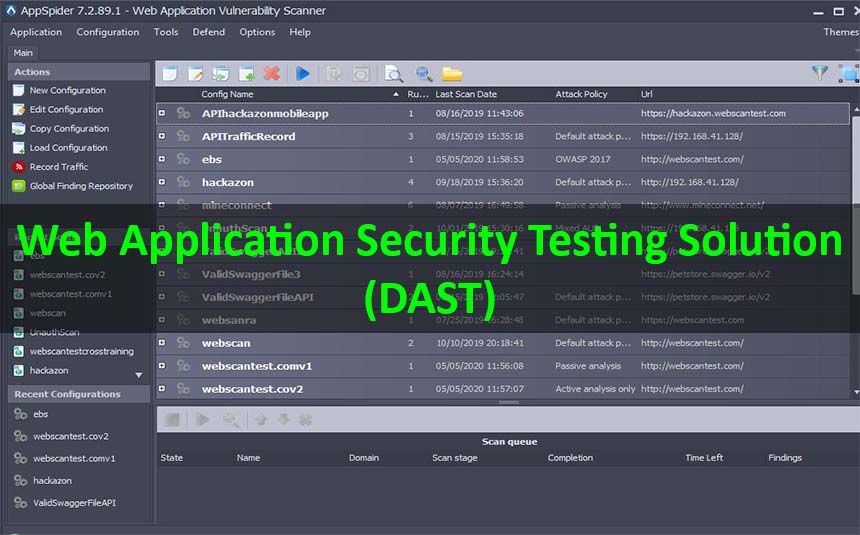Select webscantestcrosstraining in sidebar list
This screenshot has width=860, height=535.
tap(82, 351)
